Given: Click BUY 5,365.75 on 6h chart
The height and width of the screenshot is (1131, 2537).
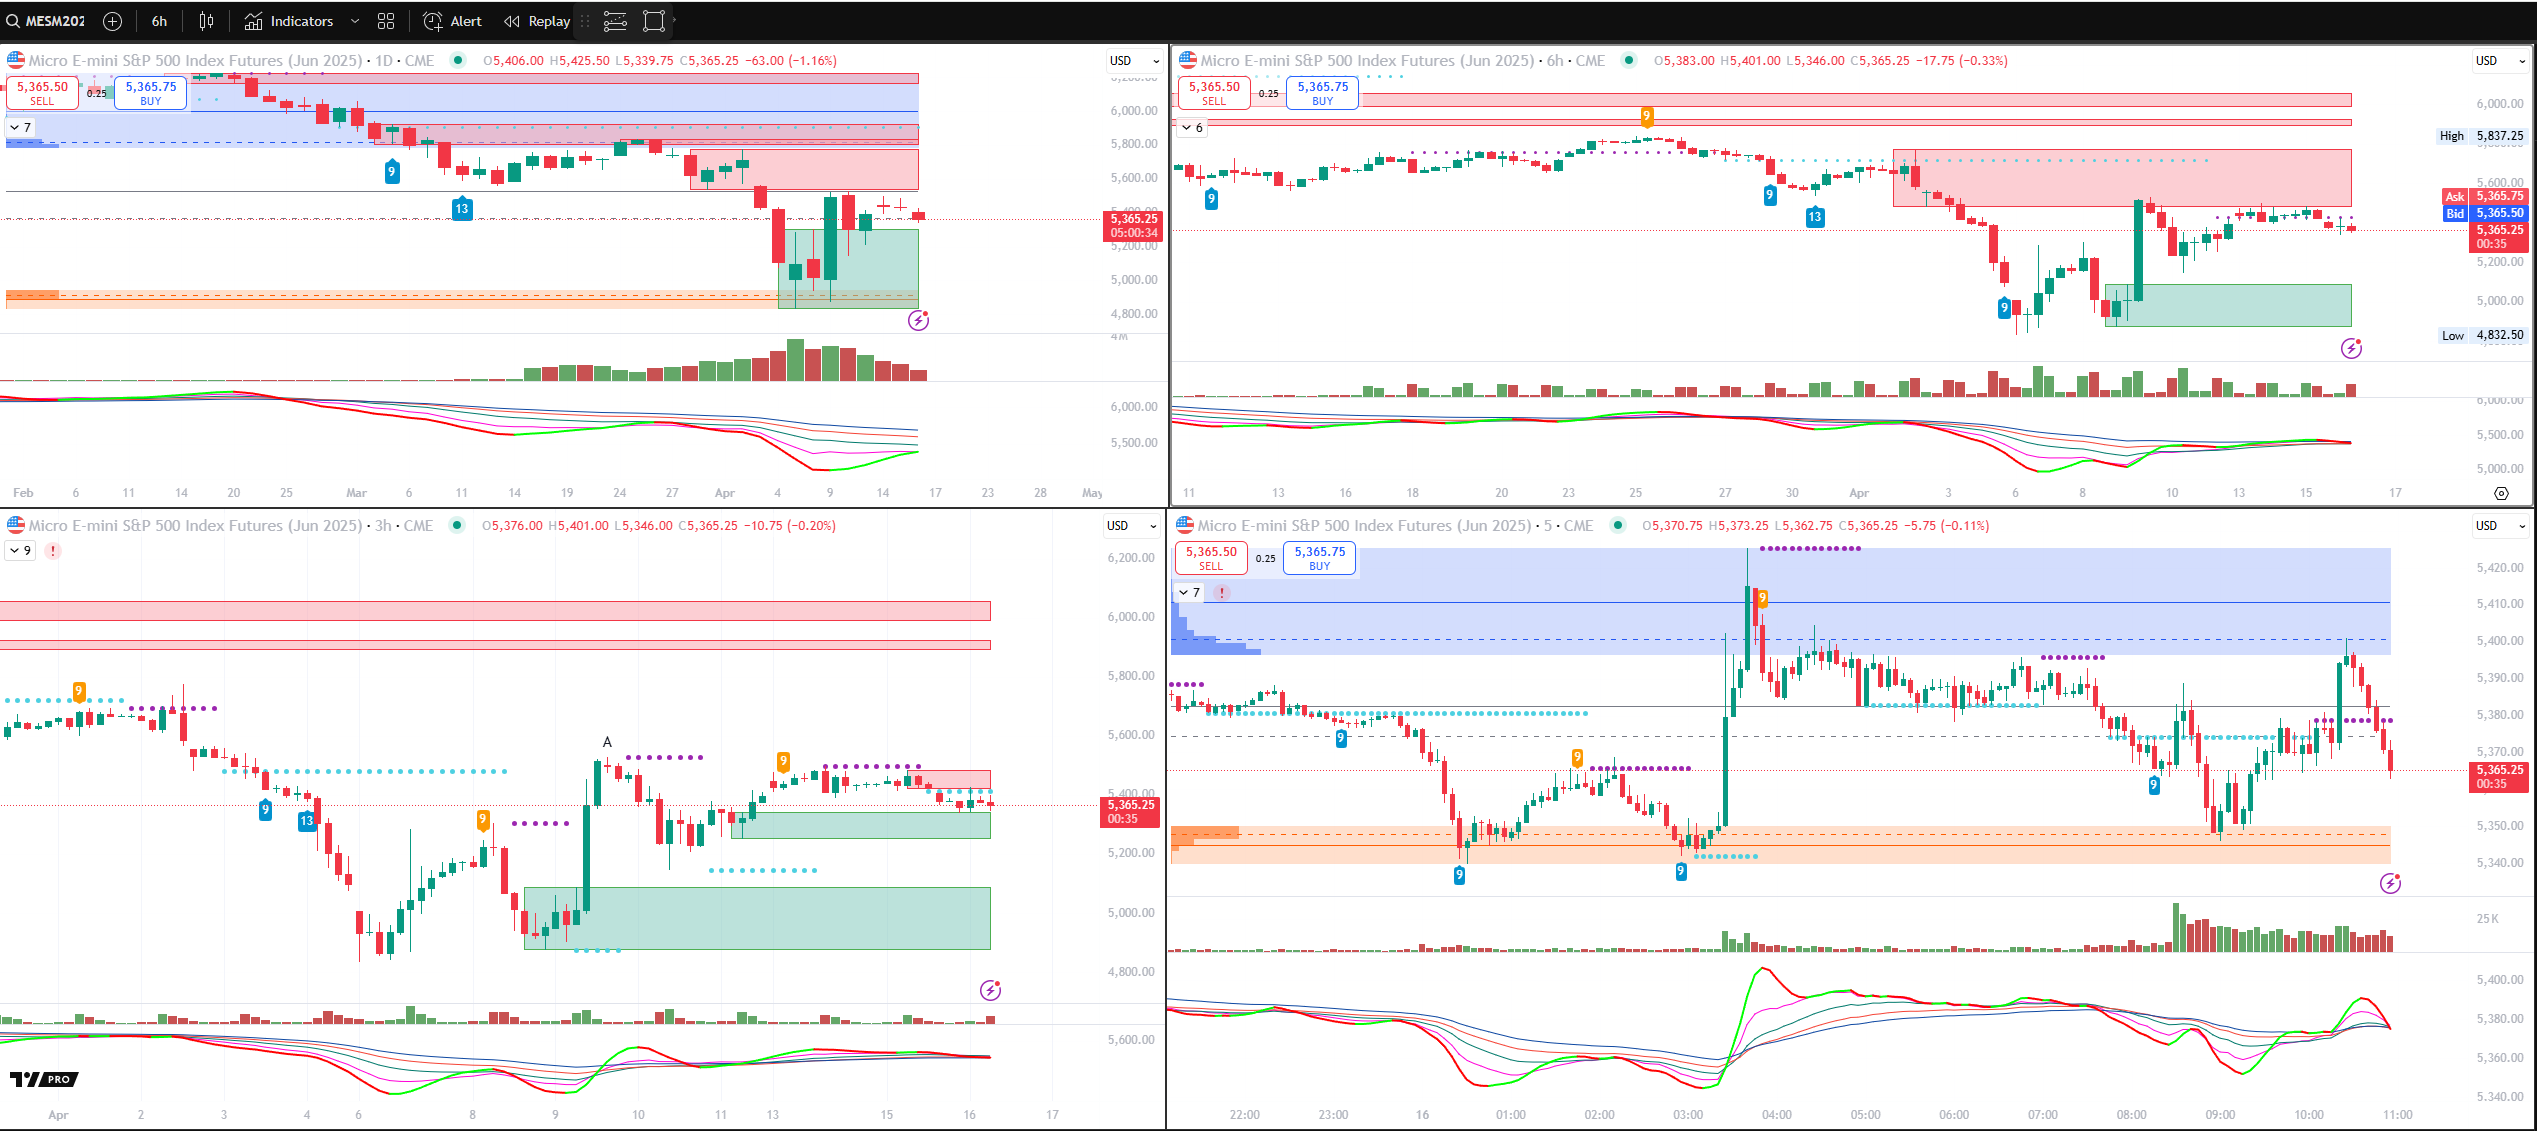Looking at the screenshot, I should pos(1322,93).
